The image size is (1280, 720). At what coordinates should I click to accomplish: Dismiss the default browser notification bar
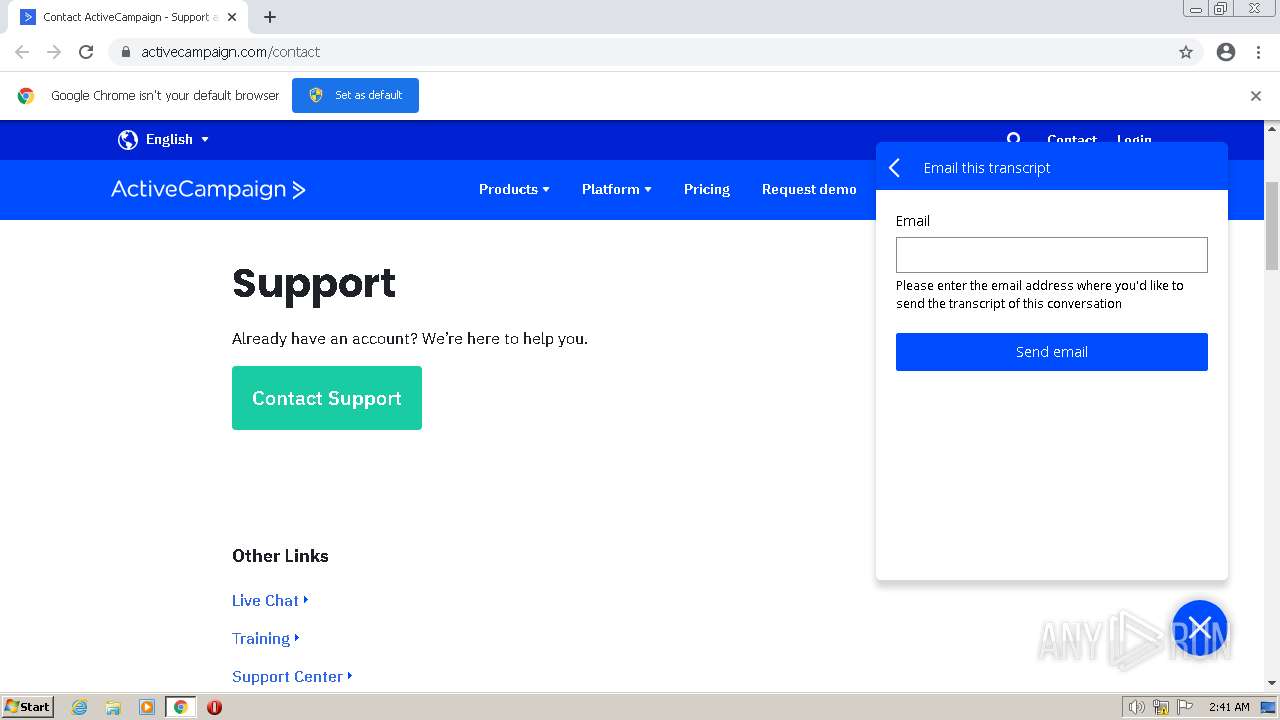coord(1256,96)
